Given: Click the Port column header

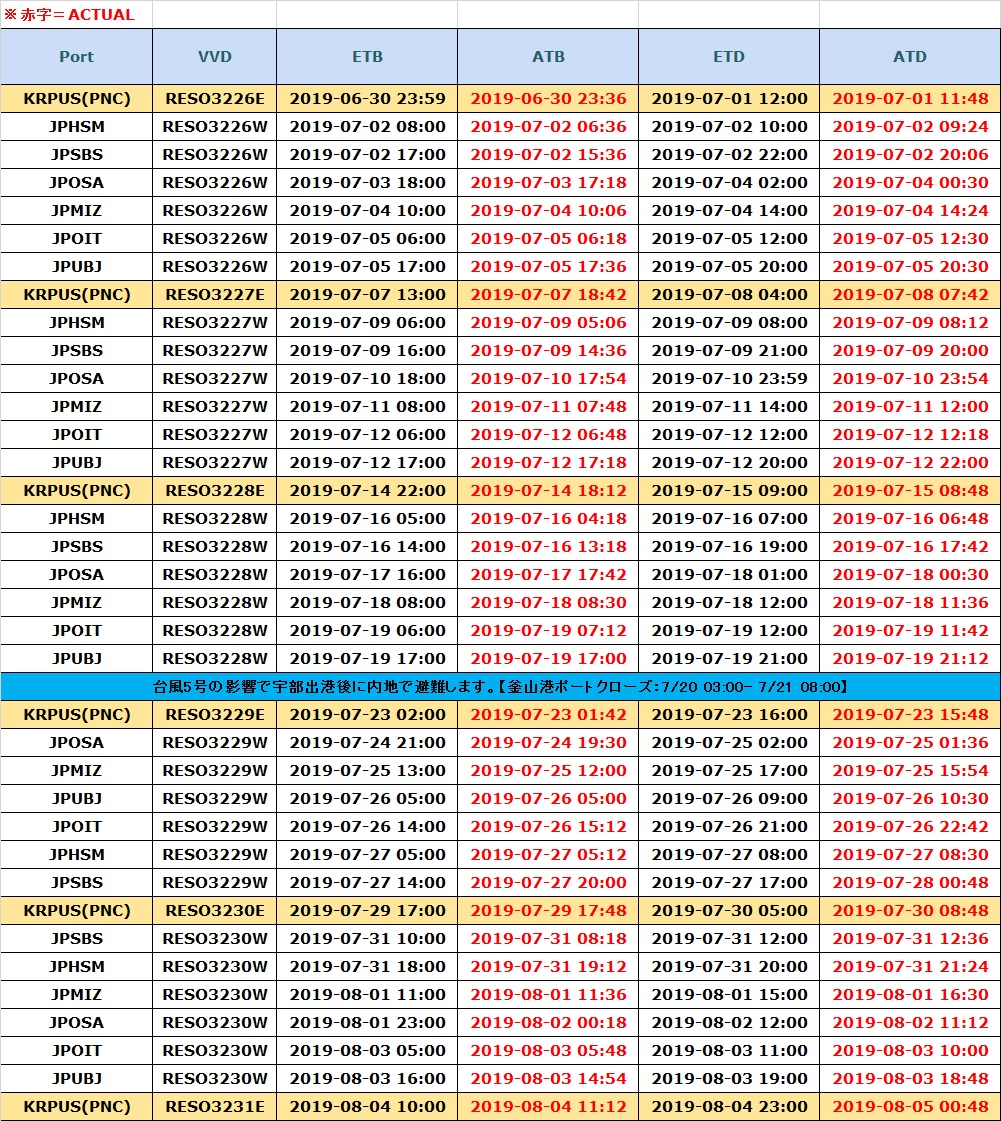Looking at the screenshot, I should click(77, 56).
